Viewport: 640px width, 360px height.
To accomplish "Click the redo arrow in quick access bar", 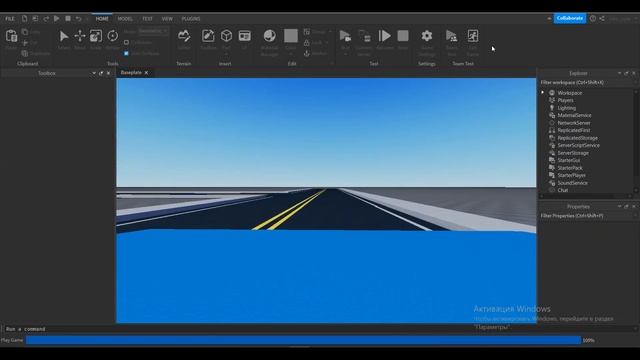I will [46, 18].
